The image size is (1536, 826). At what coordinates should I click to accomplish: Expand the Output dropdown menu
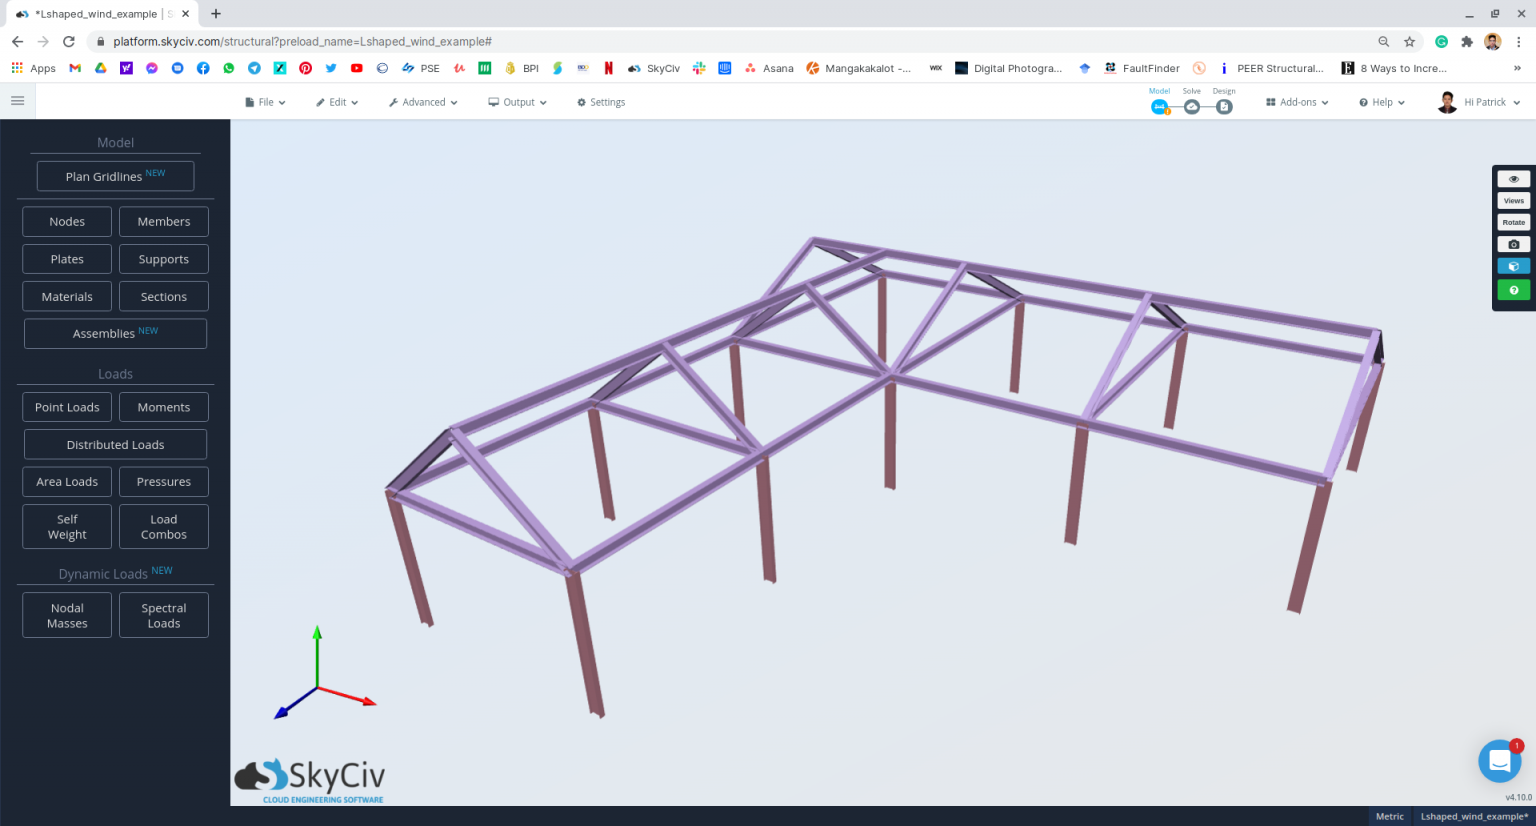pos(516,101)
